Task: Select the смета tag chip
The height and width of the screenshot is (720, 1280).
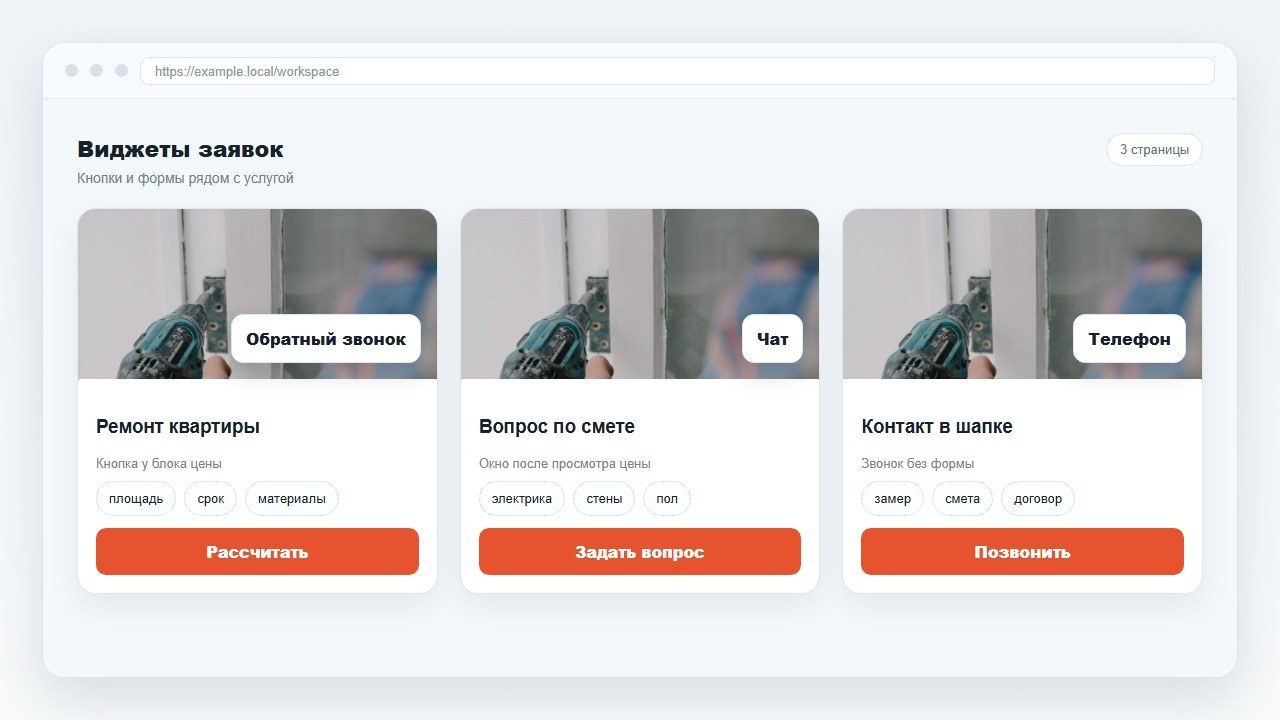Action: pyautogui.click(x=962, y=498)
